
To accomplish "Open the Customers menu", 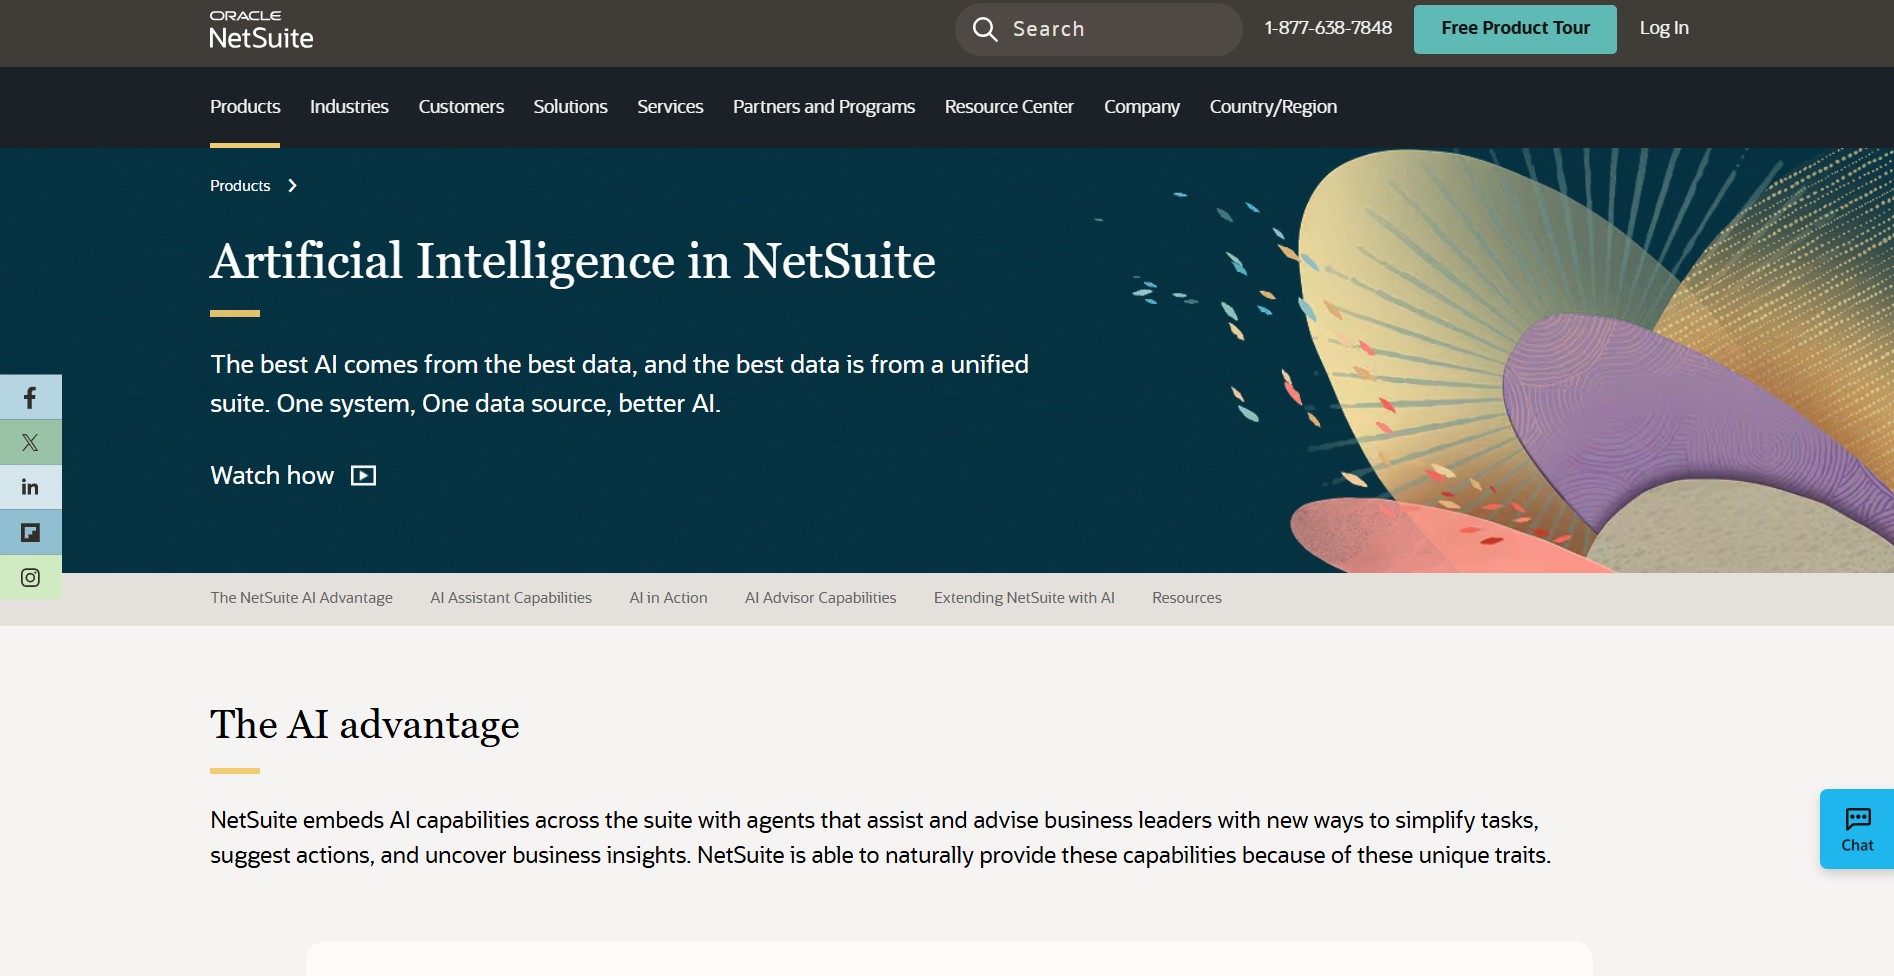I will pos(461,107).
